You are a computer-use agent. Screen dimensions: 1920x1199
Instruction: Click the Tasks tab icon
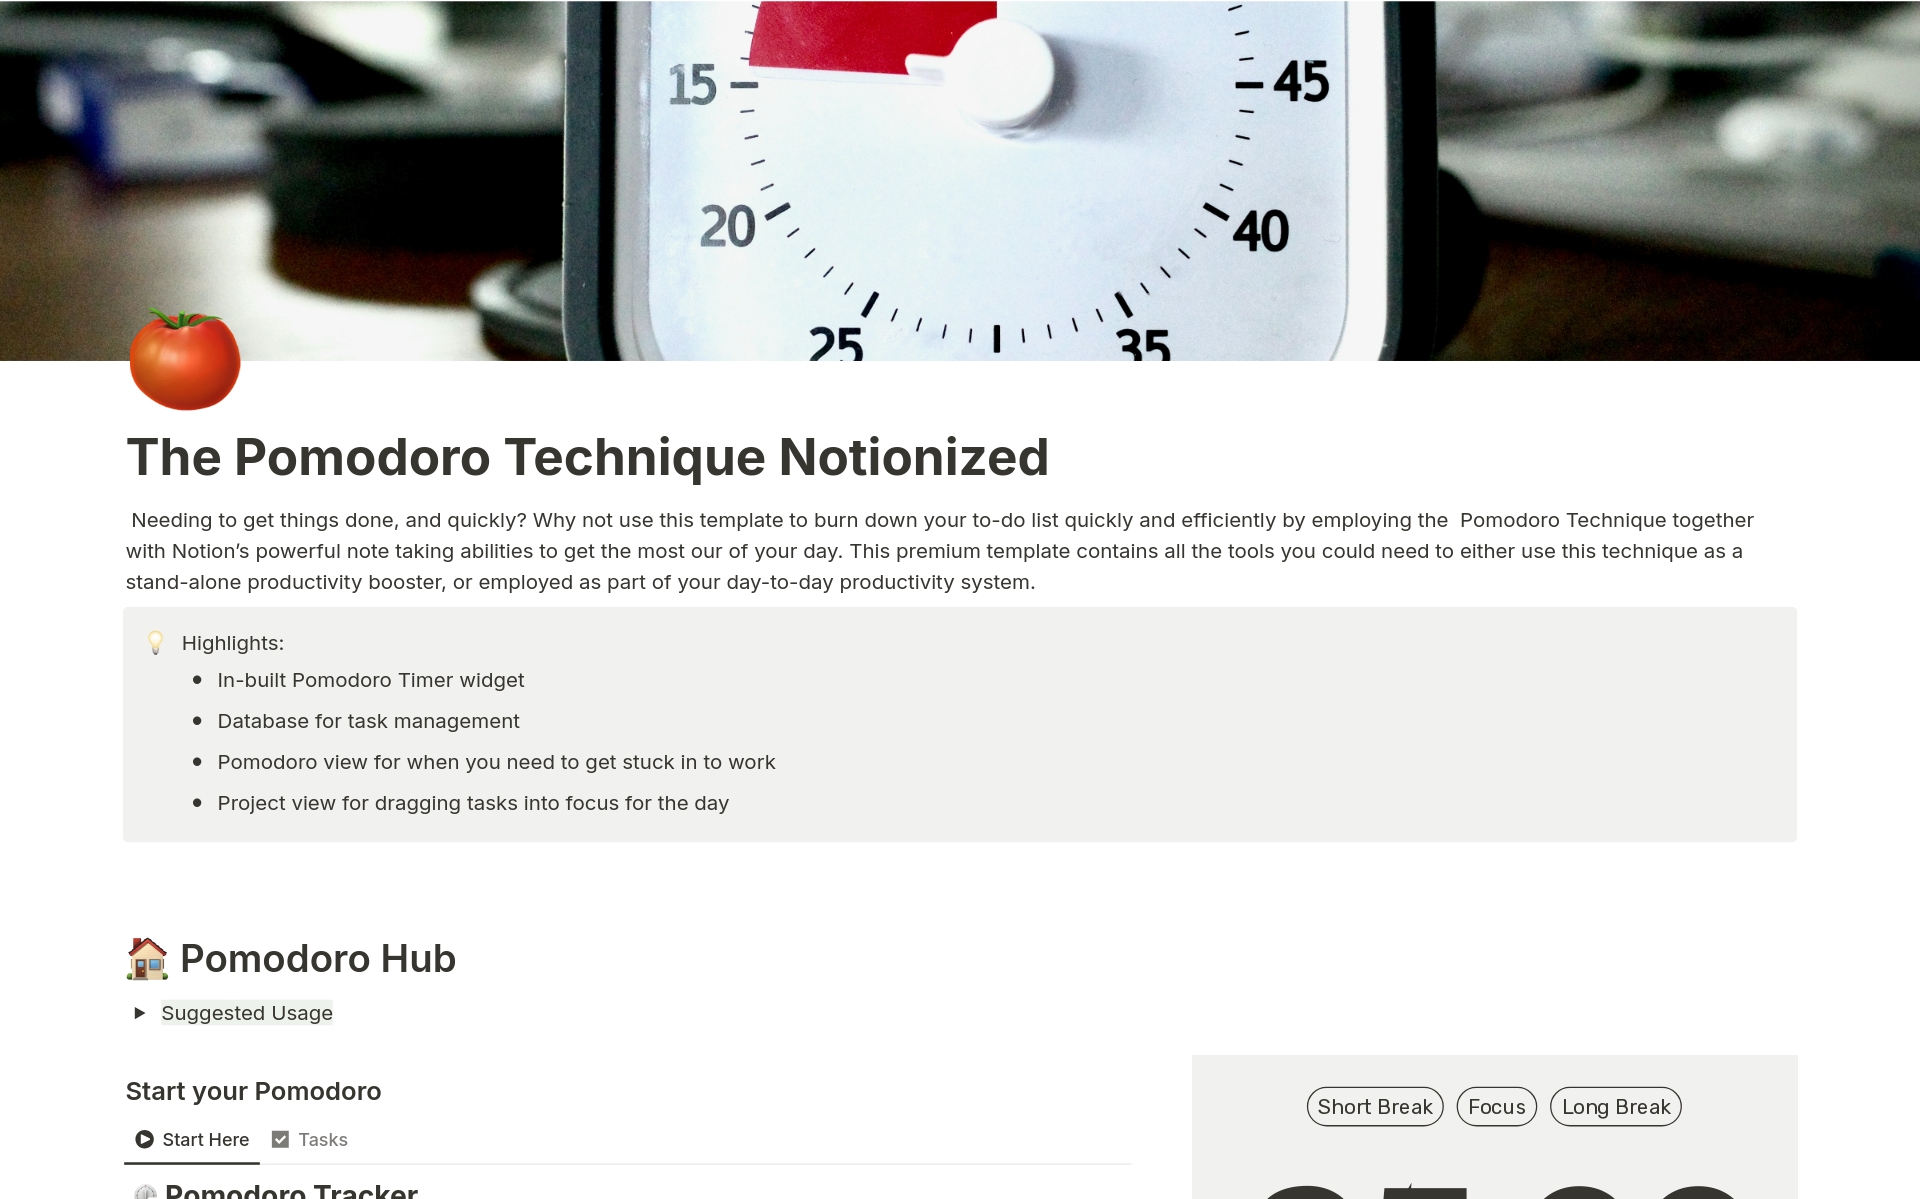point(280,1140)
